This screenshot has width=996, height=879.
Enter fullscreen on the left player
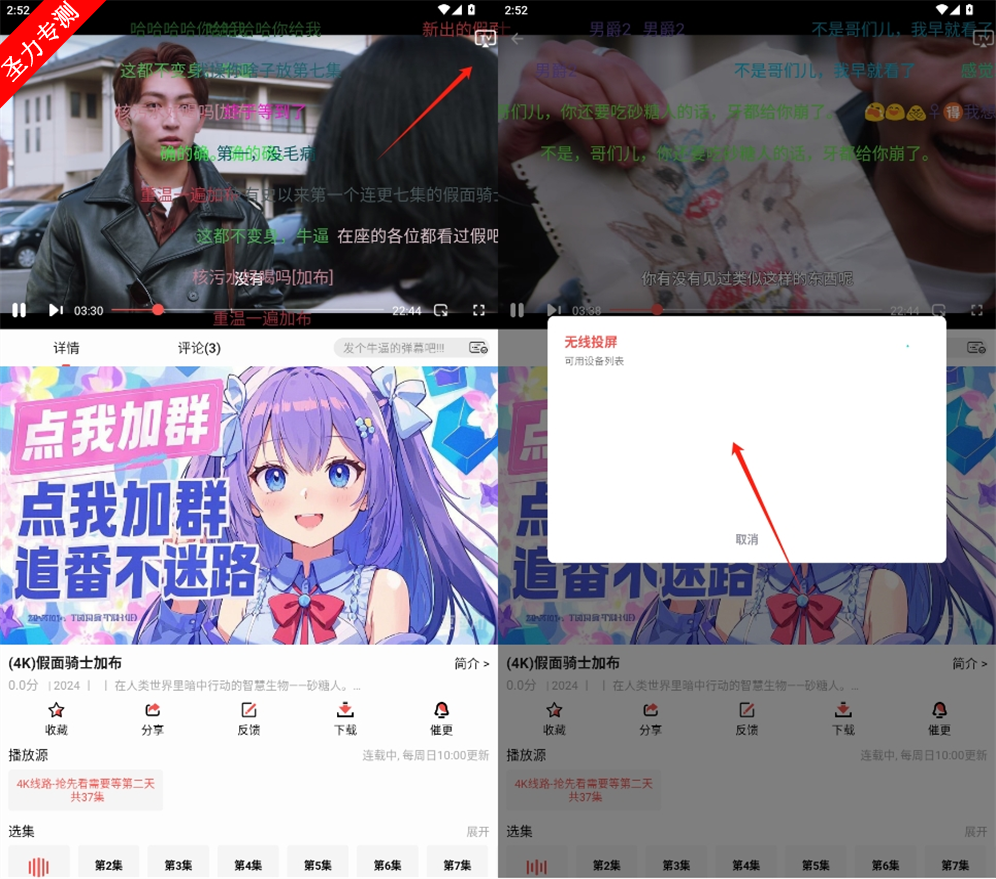pyautogui.click(x=479, y=310)
